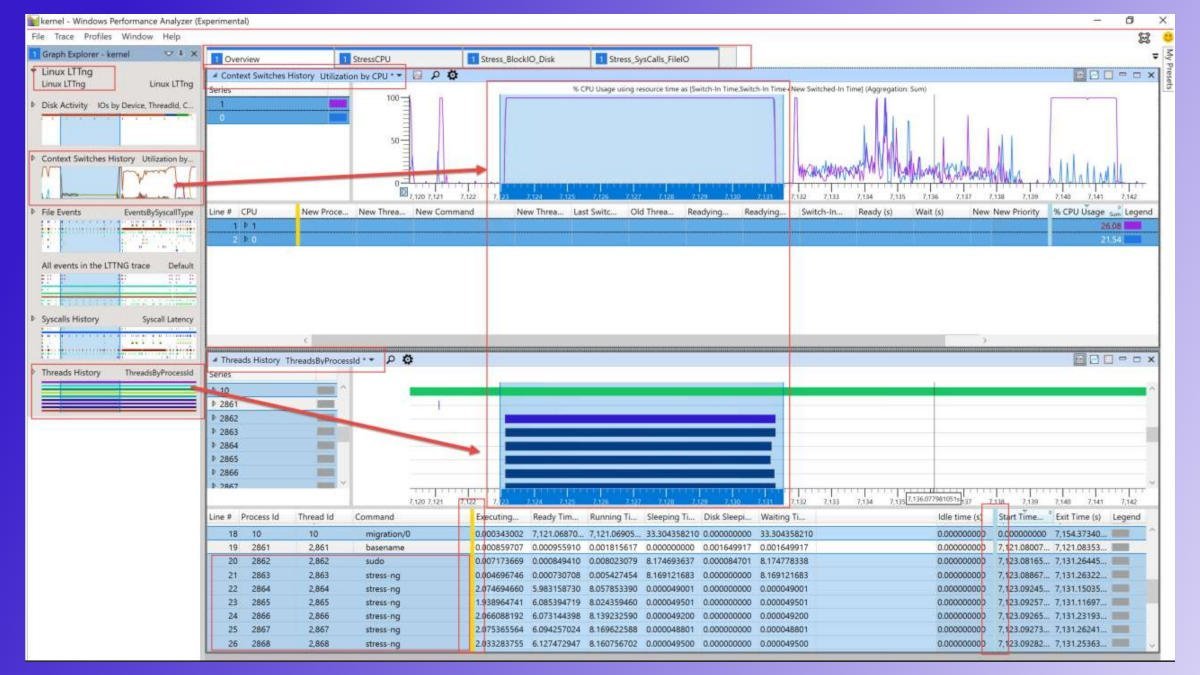Close the Threads History panel
This screenshot has width=1200, height=675.
(1151, 359)
